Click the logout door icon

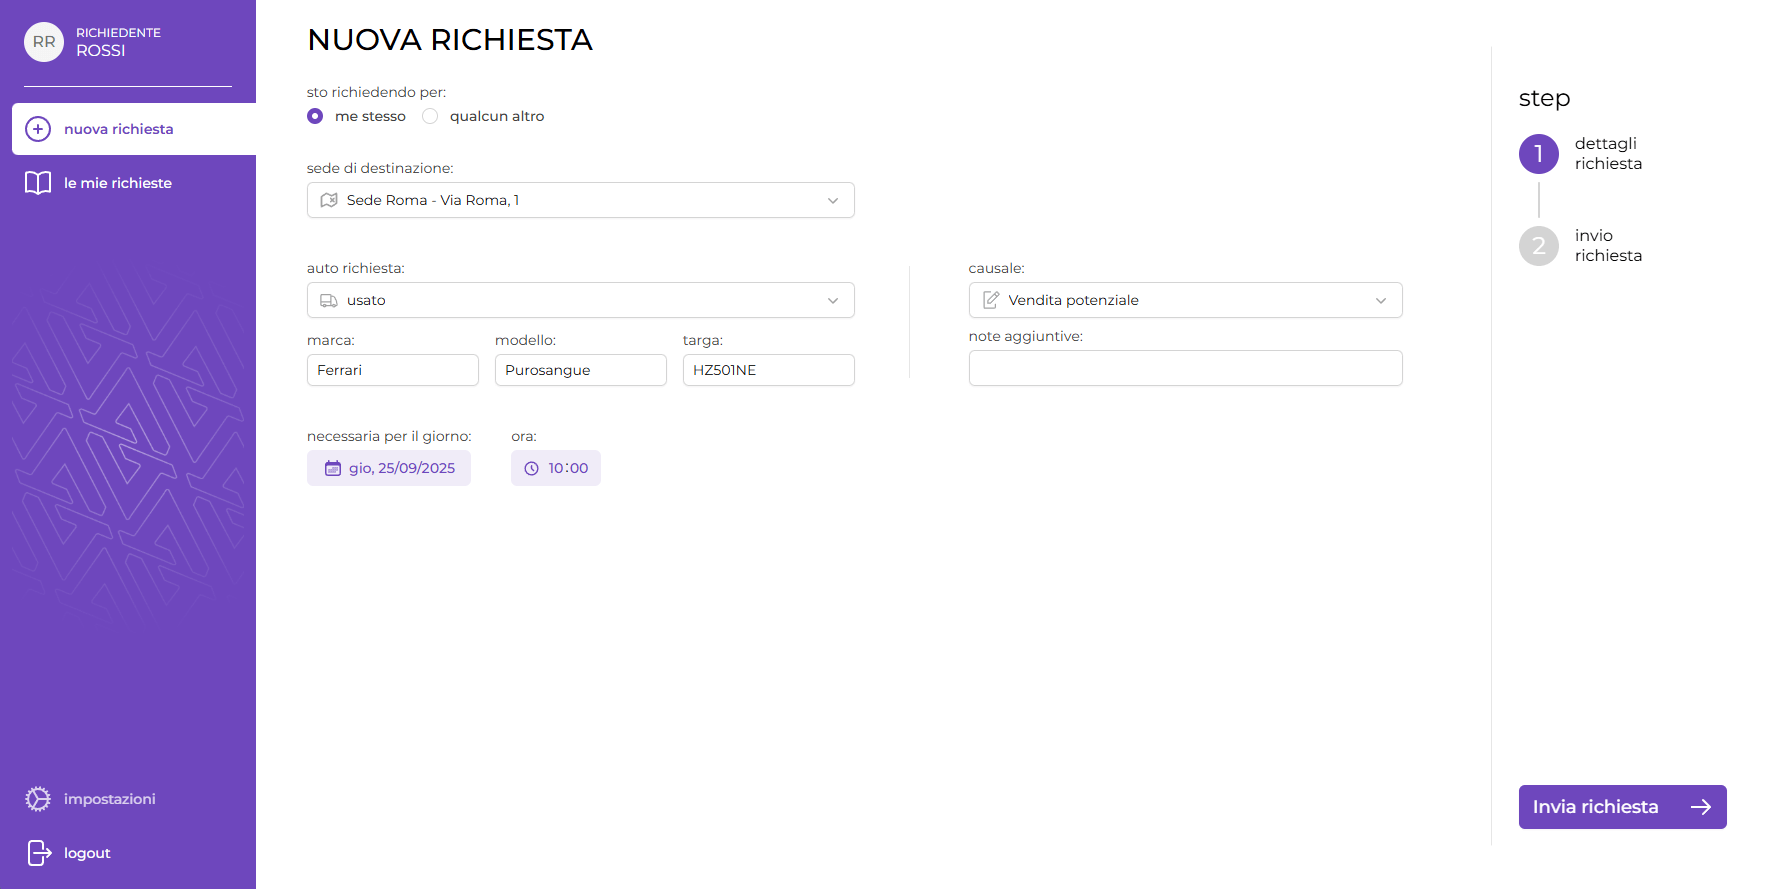(38, 853)
